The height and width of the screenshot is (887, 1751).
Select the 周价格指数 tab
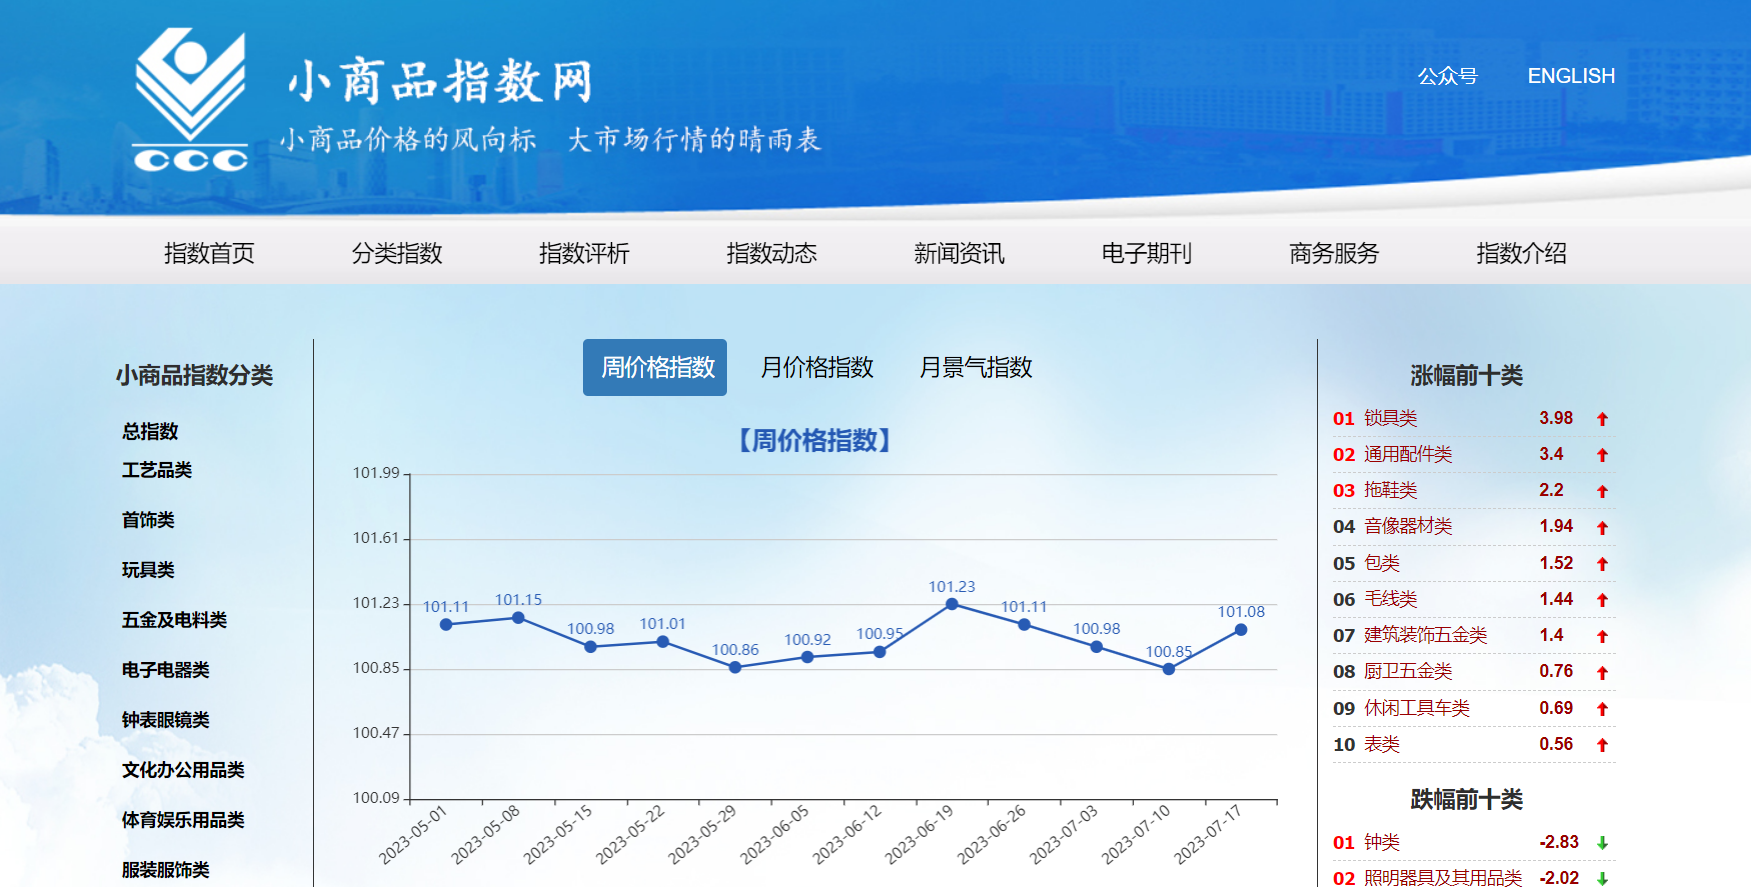pos(655,367)
